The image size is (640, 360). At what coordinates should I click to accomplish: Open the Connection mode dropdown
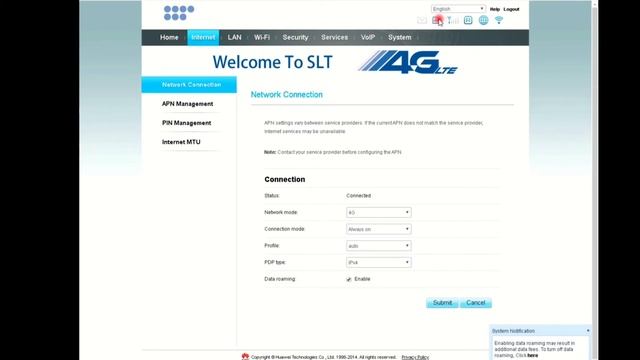tap(378, 229)
